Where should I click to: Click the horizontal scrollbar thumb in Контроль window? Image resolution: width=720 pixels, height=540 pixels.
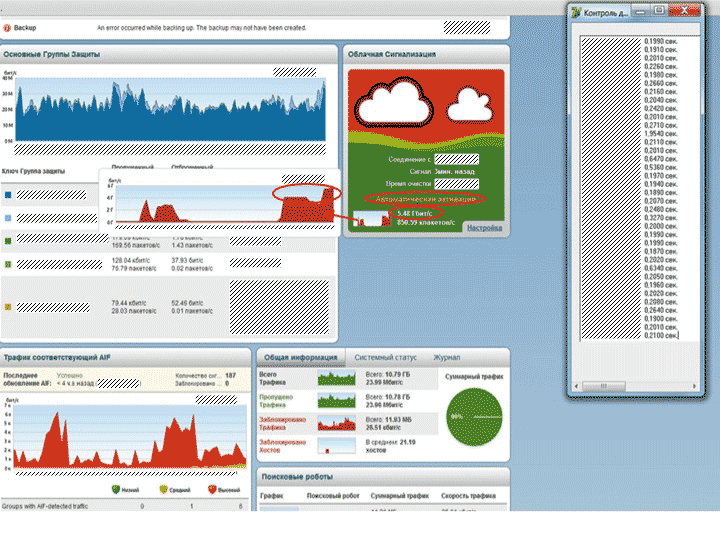pyautogui.click(x=603, y=386)
